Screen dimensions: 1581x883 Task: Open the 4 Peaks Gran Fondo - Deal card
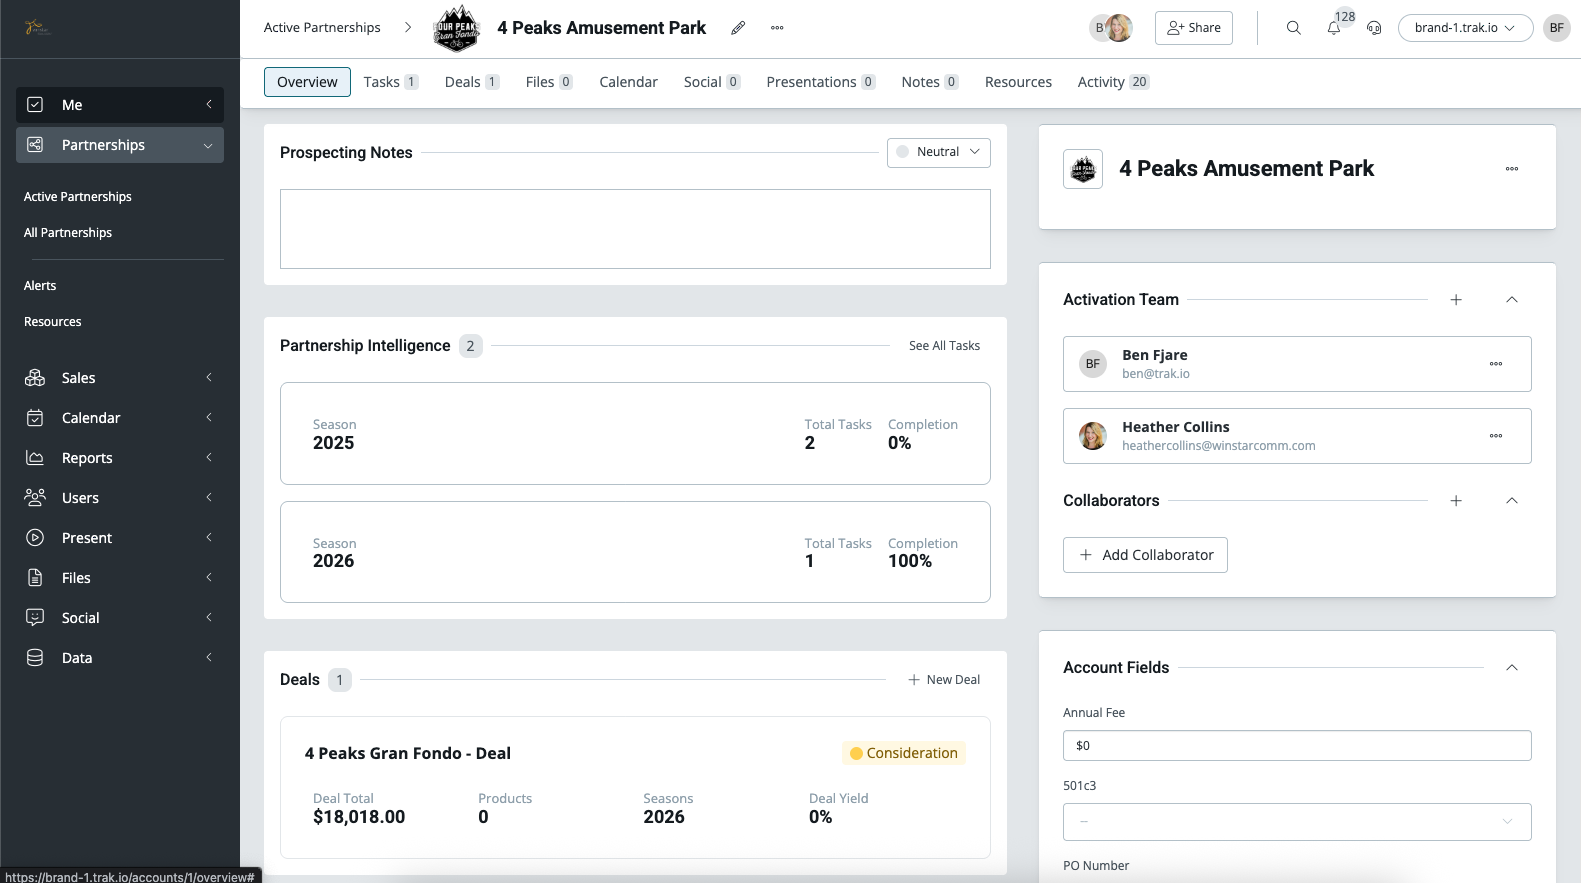635,787
